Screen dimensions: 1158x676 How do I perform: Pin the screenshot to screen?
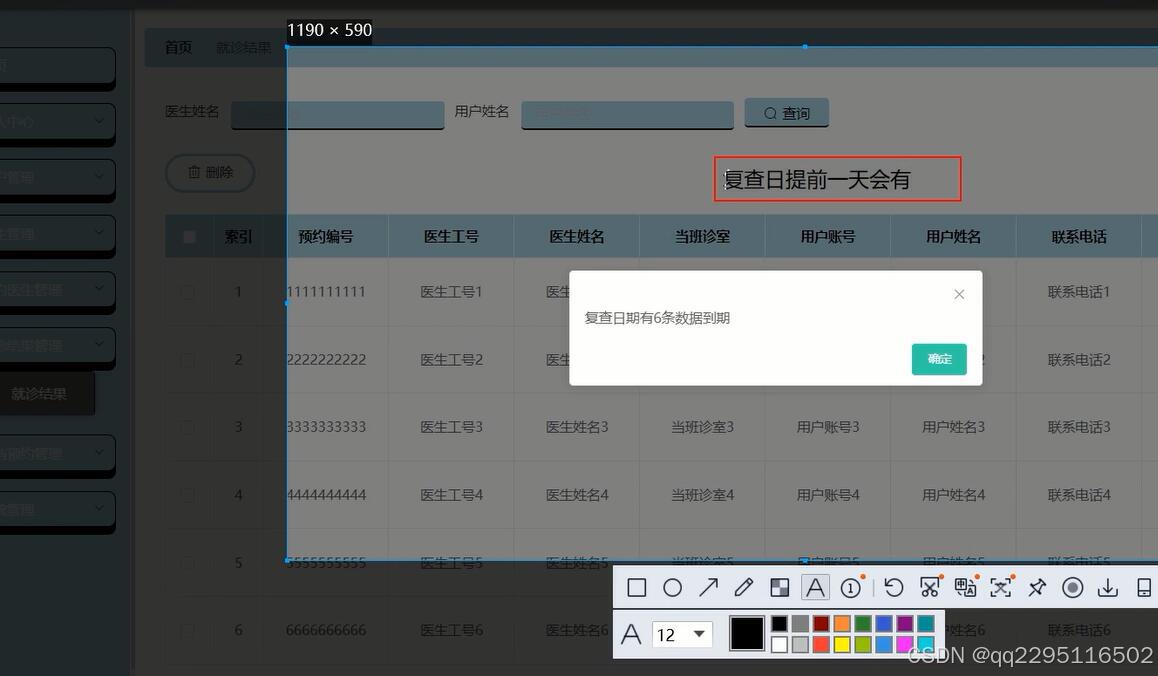coord(1037,588)
